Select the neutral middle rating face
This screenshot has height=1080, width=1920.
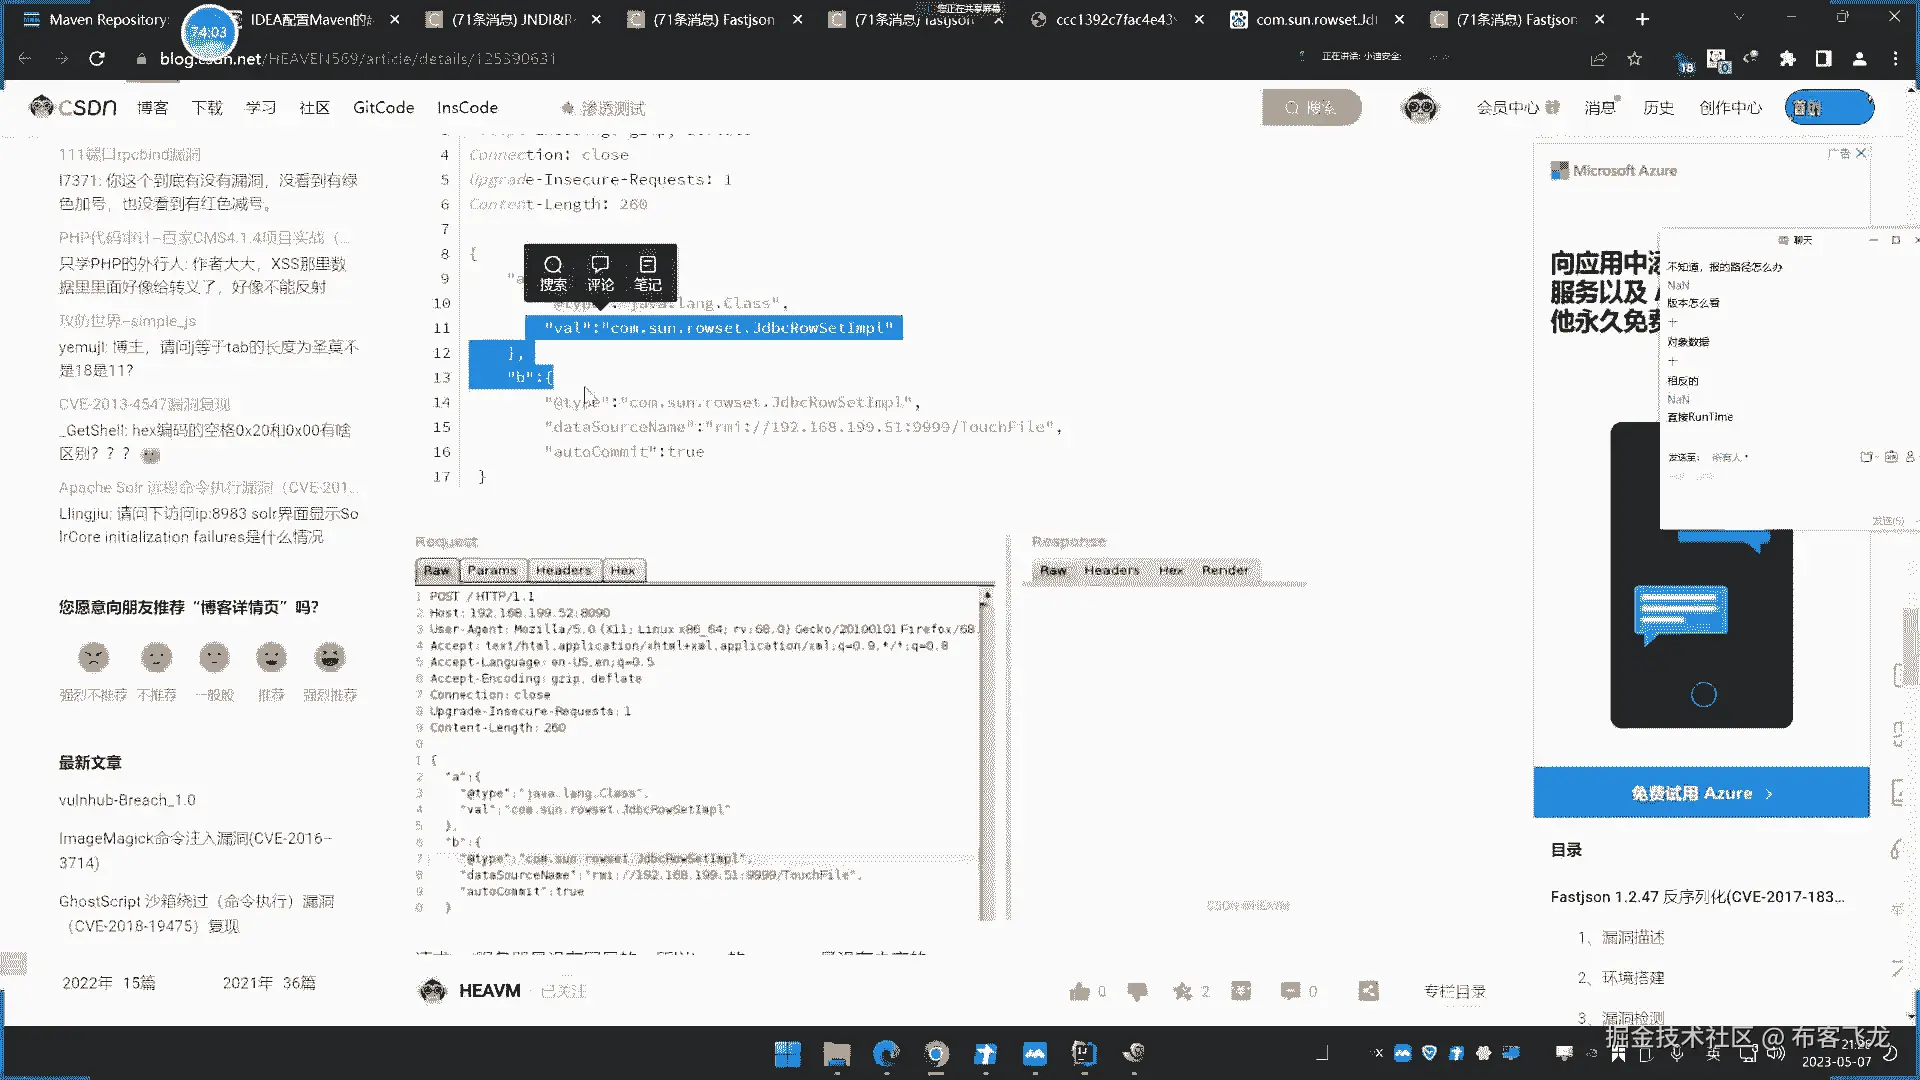click(214, 657)
